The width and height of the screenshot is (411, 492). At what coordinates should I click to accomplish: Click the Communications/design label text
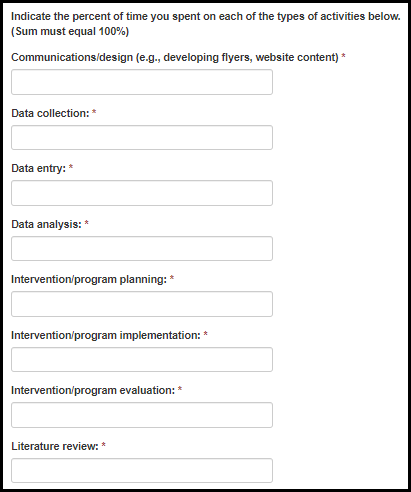pyautogui.click(x=175, y=57)
